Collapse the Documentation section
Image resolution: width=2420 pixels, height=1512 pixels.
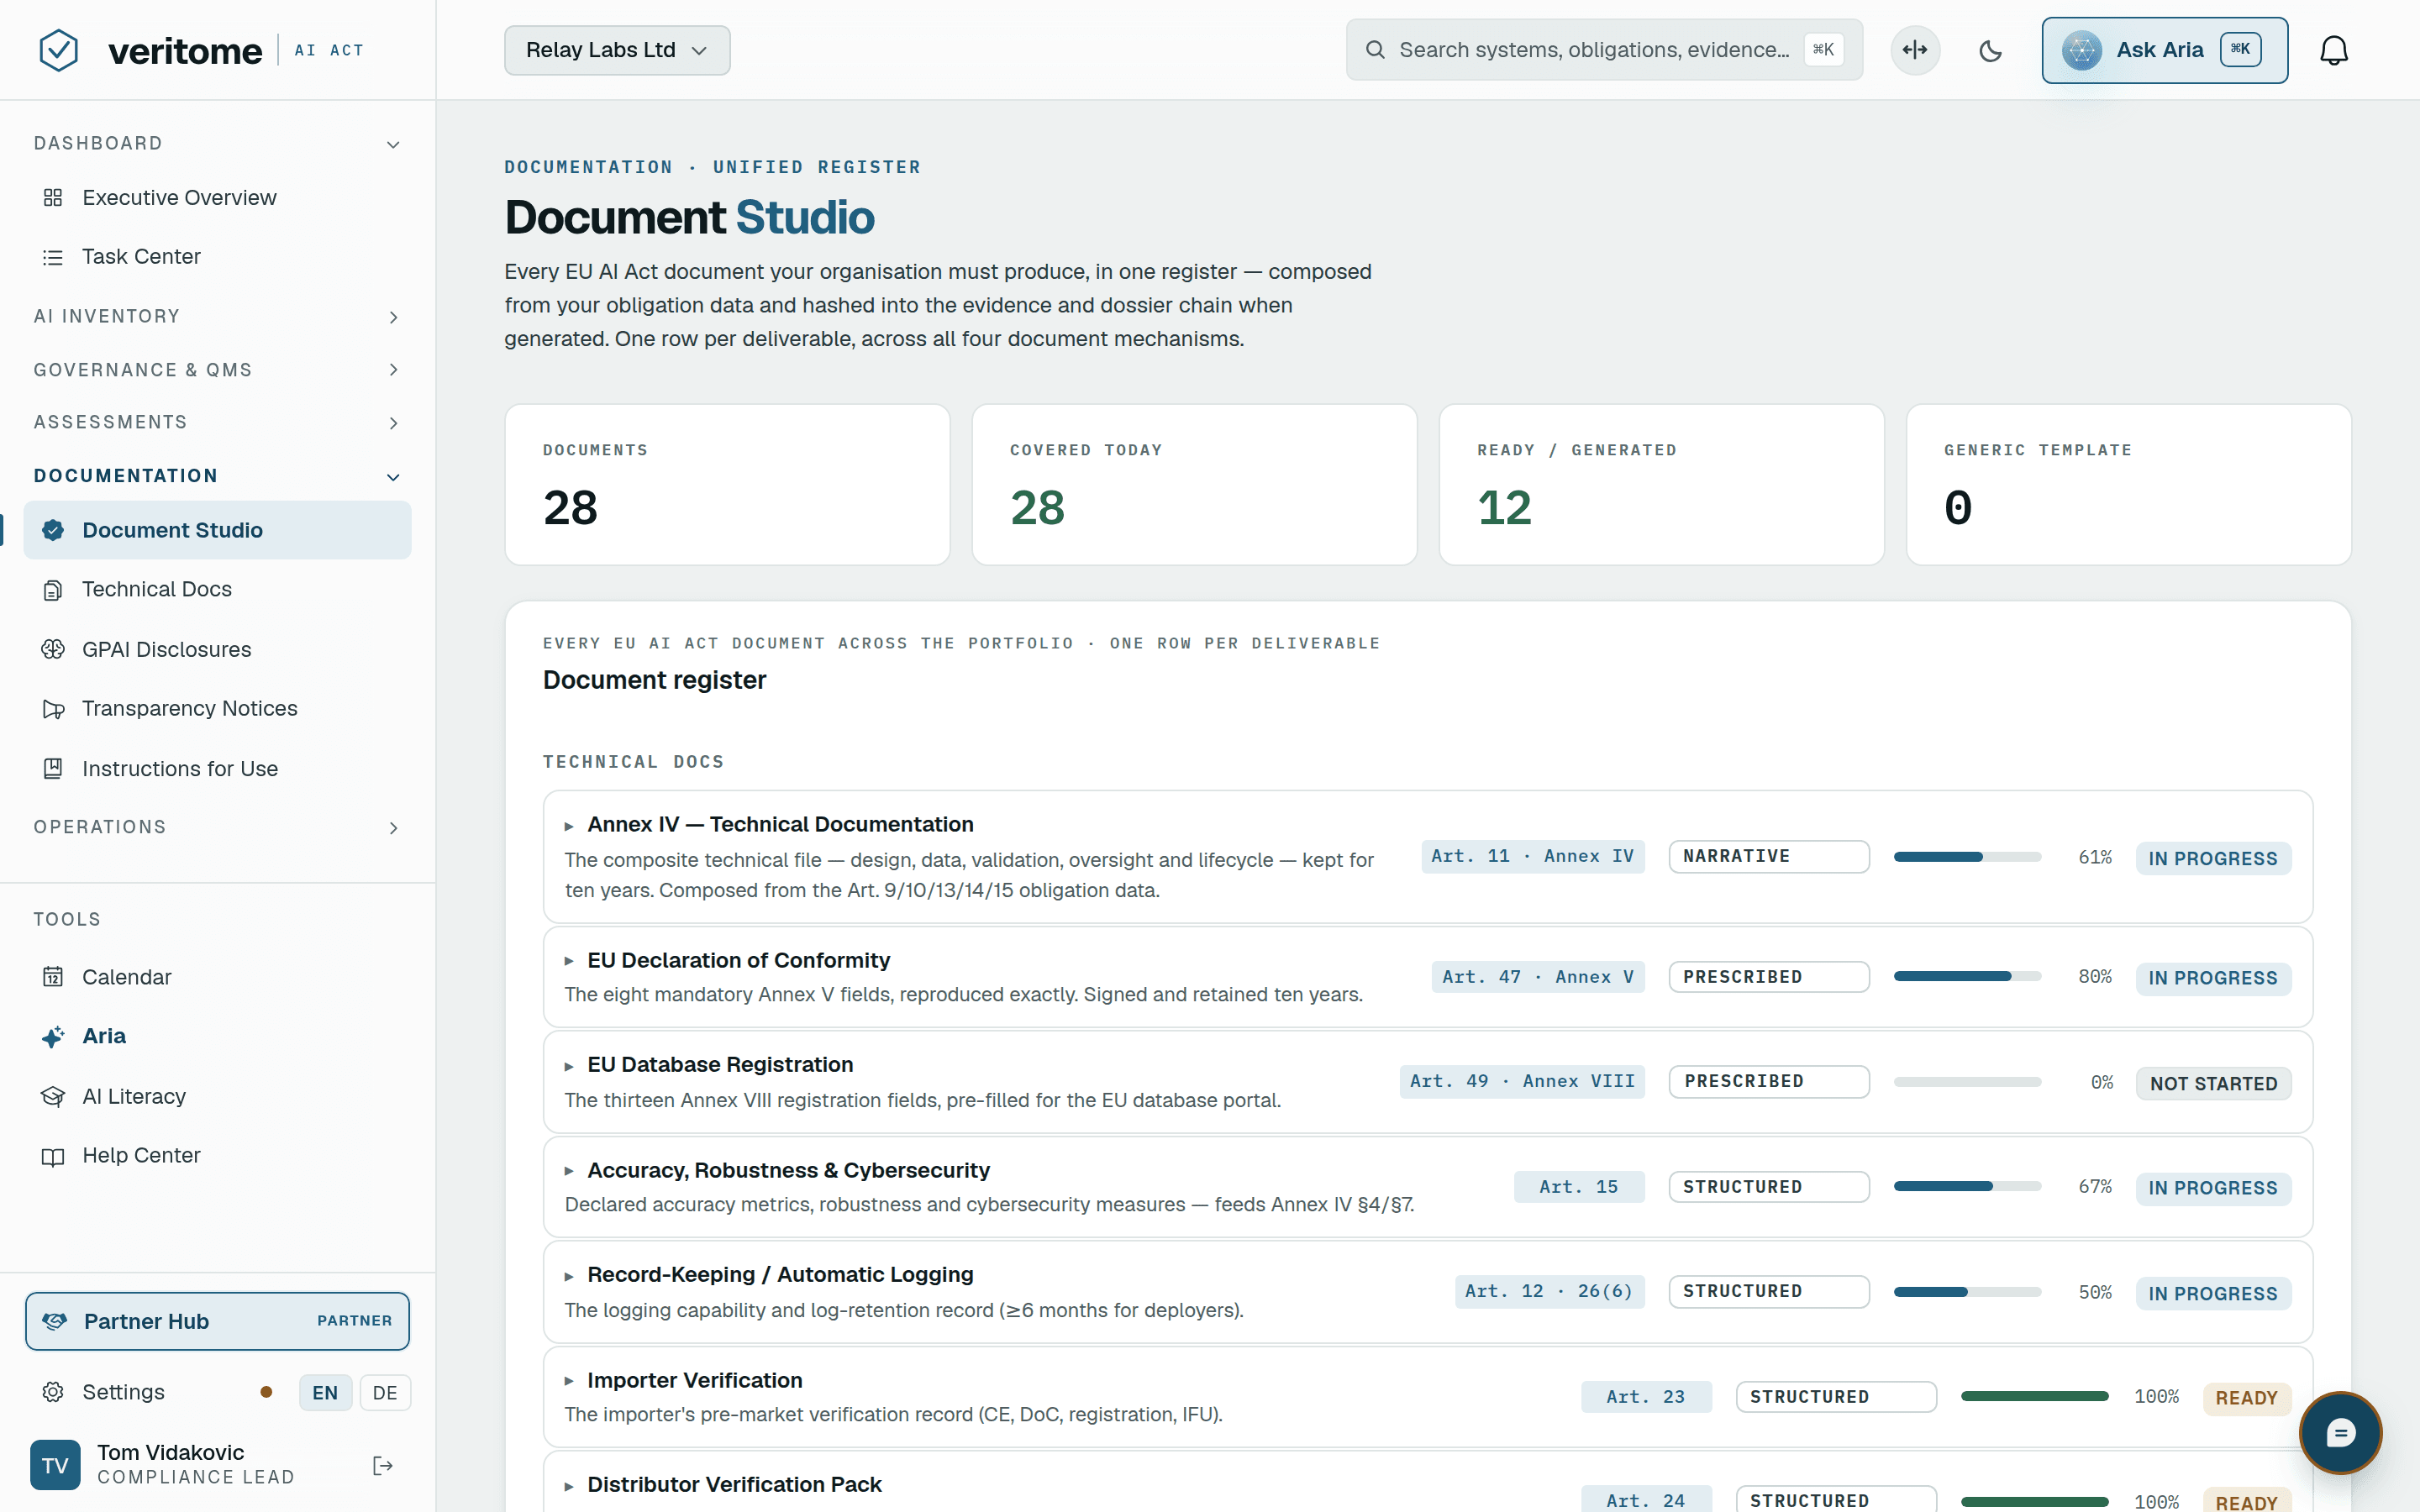point(217,476)
